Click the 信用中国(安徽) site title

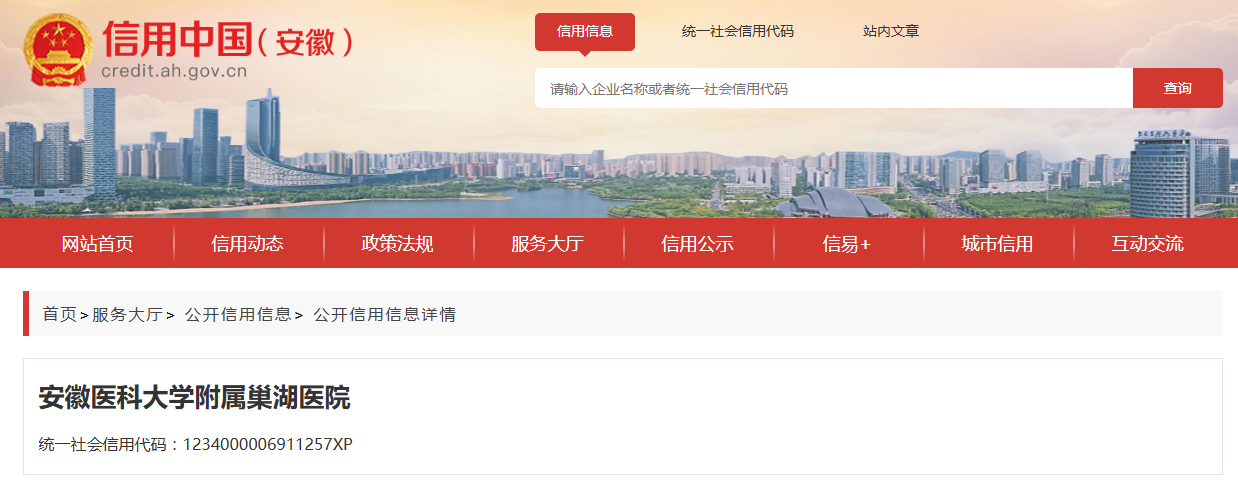coord(228,39)
